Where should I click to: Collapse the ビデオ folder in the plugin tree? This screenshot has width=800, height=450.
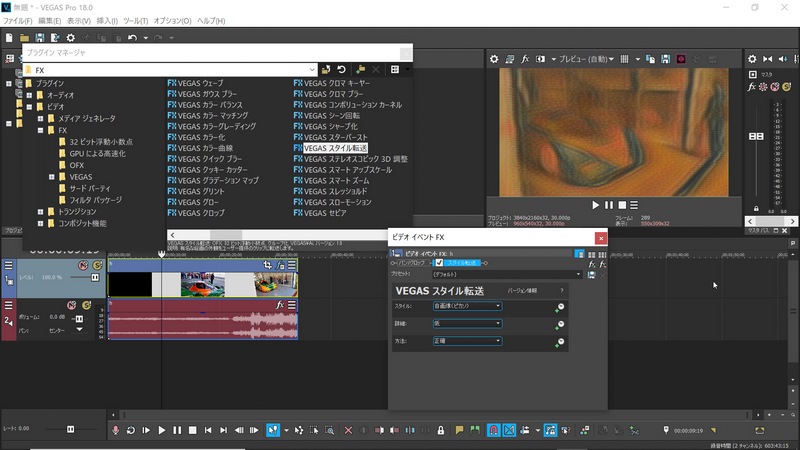(x=29, y=107)
